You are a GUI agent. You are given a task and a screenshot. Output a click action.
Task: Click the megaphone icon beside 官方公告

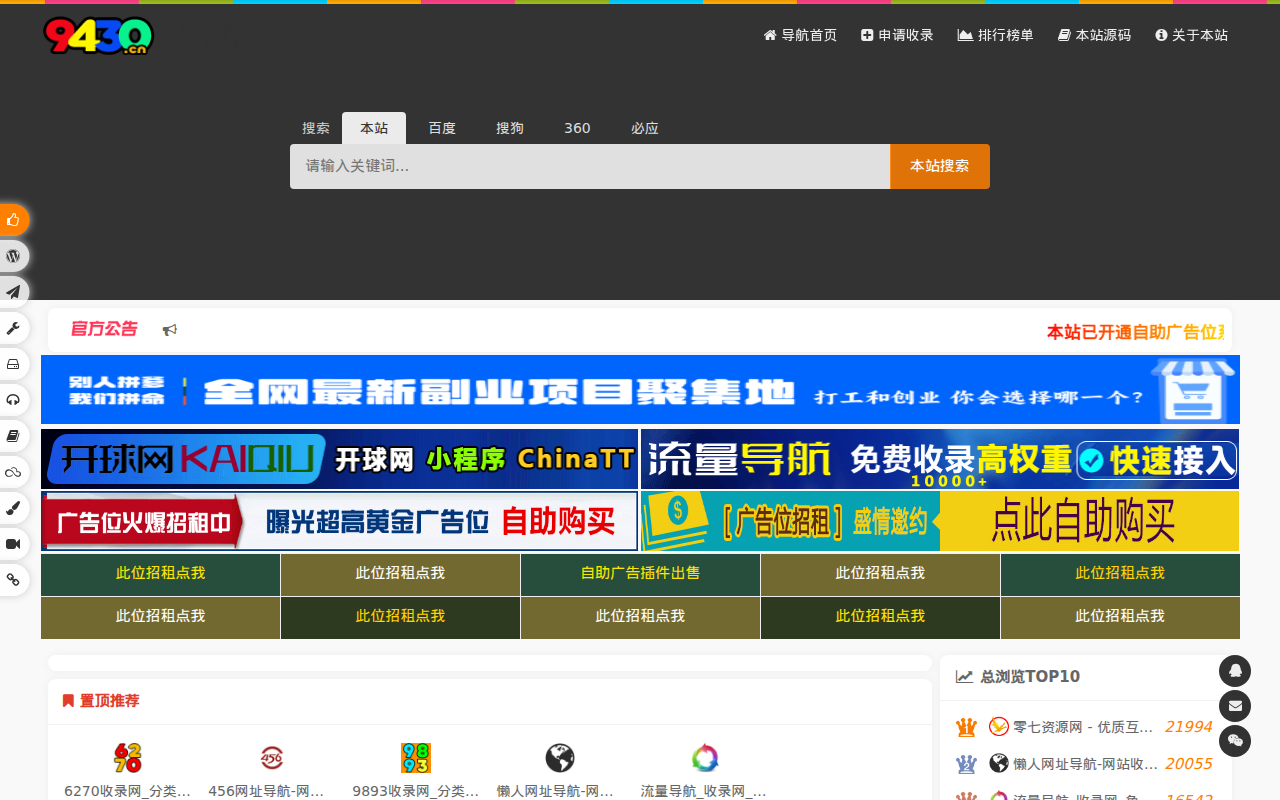coord(170,329)
